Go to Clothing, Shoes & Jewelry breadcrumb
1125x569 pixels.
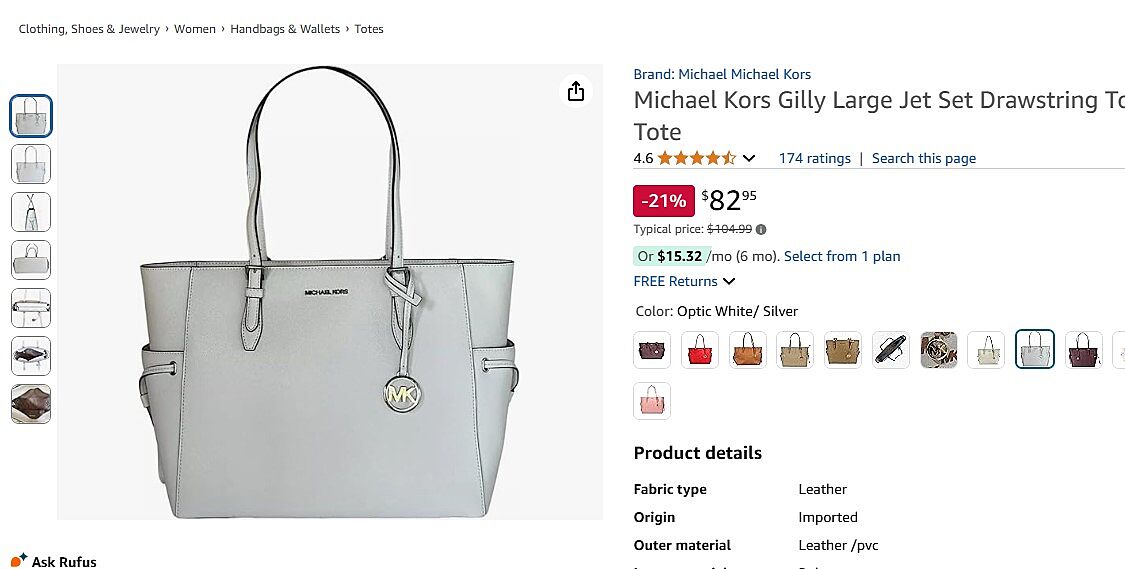pyautogui.click(x=89, y=29)
